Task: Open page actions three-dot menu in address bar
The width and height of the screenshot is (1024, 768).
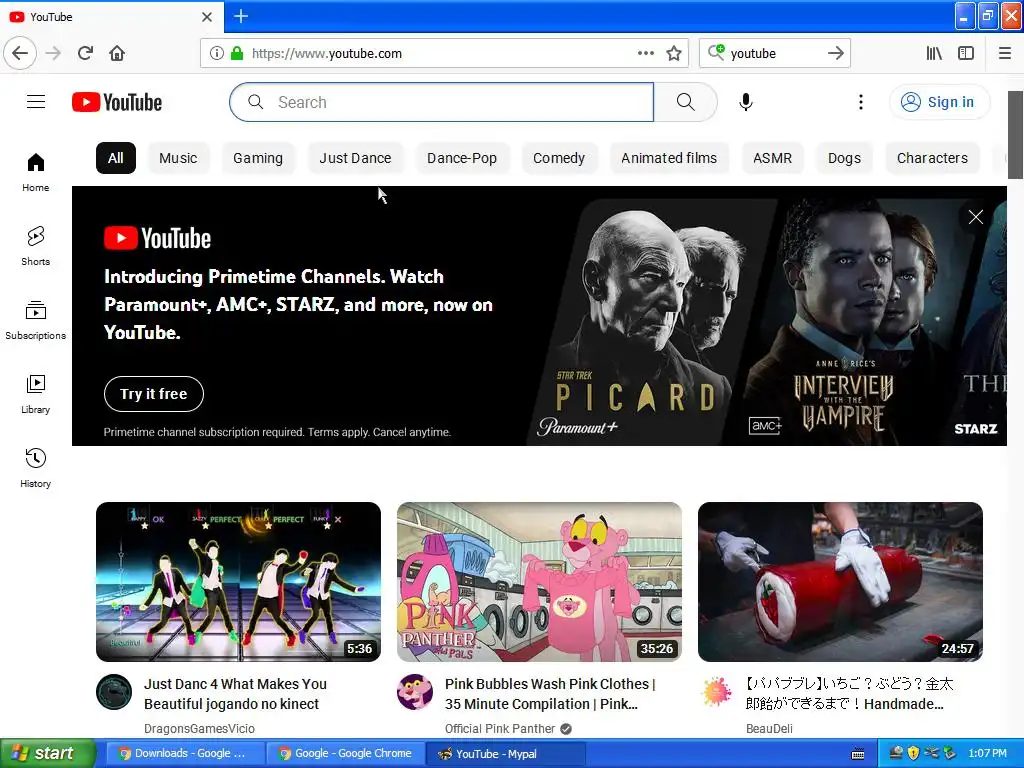Action: tap(646, 53)
